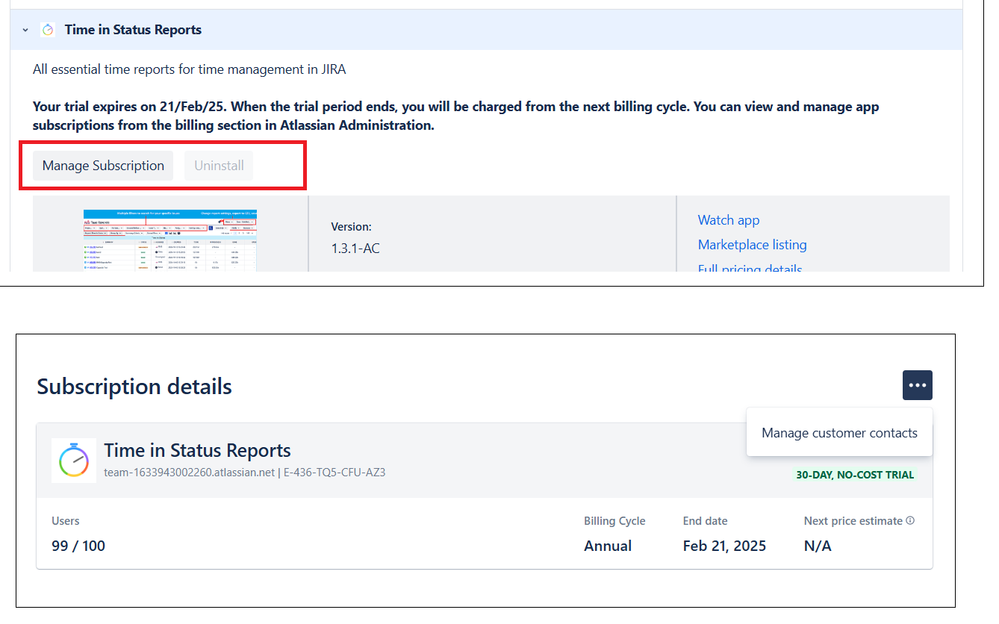Click the Time in Status Reports subscription card title
The width and height of the screenshot is (999, 624).
pos(198,451)
